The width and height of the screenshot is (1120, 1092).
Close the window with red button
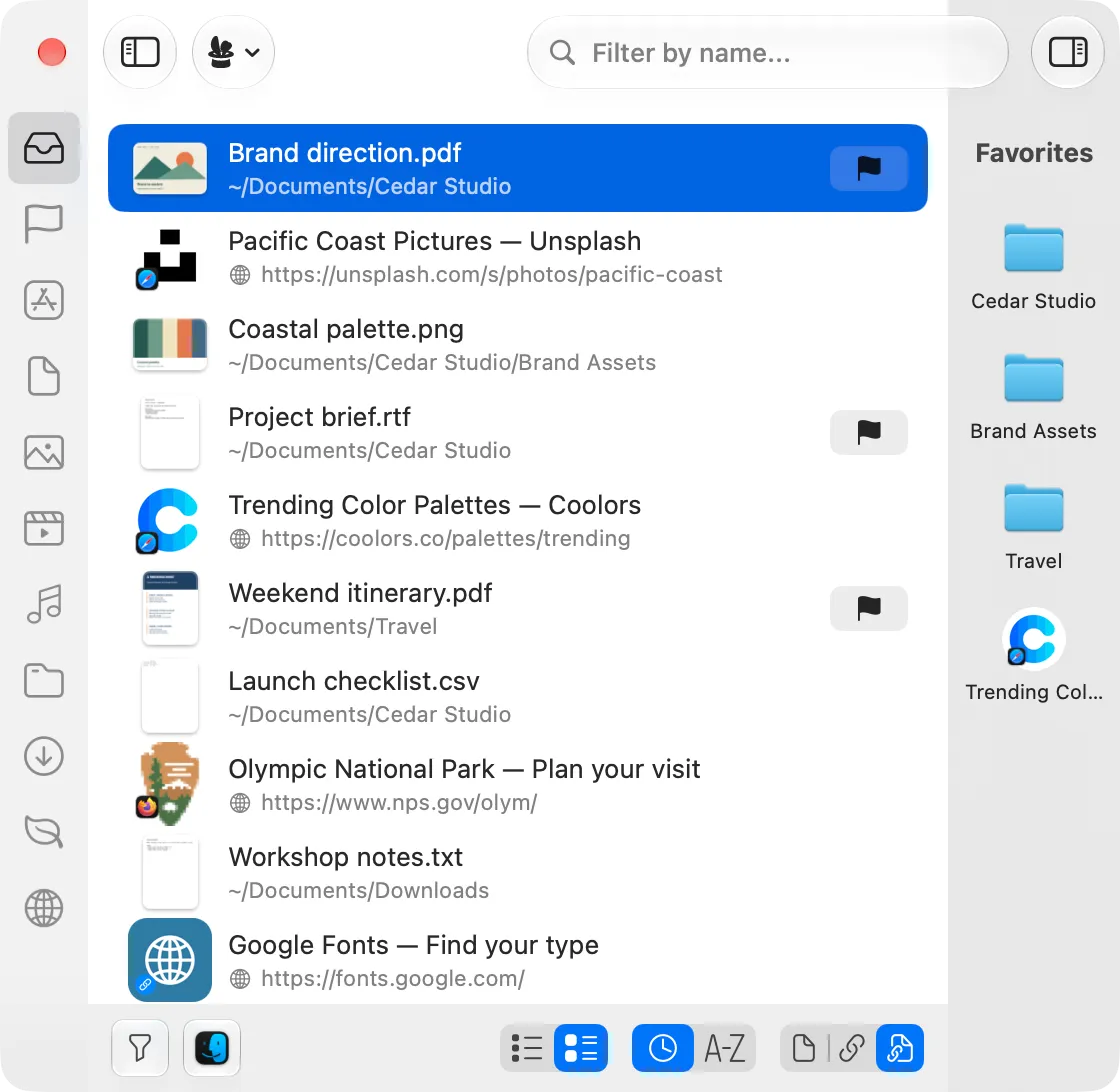tap(51, 52)
